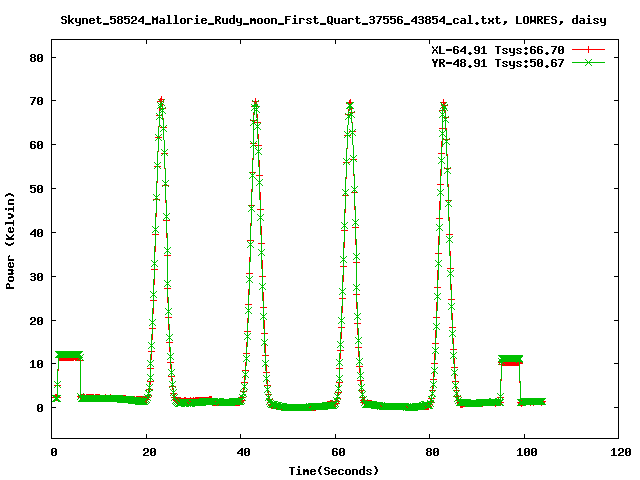The image size is (640, 480).
Task: Click legend entry YR-48.91 Tsys:50.67
Action: pos(498,63)
